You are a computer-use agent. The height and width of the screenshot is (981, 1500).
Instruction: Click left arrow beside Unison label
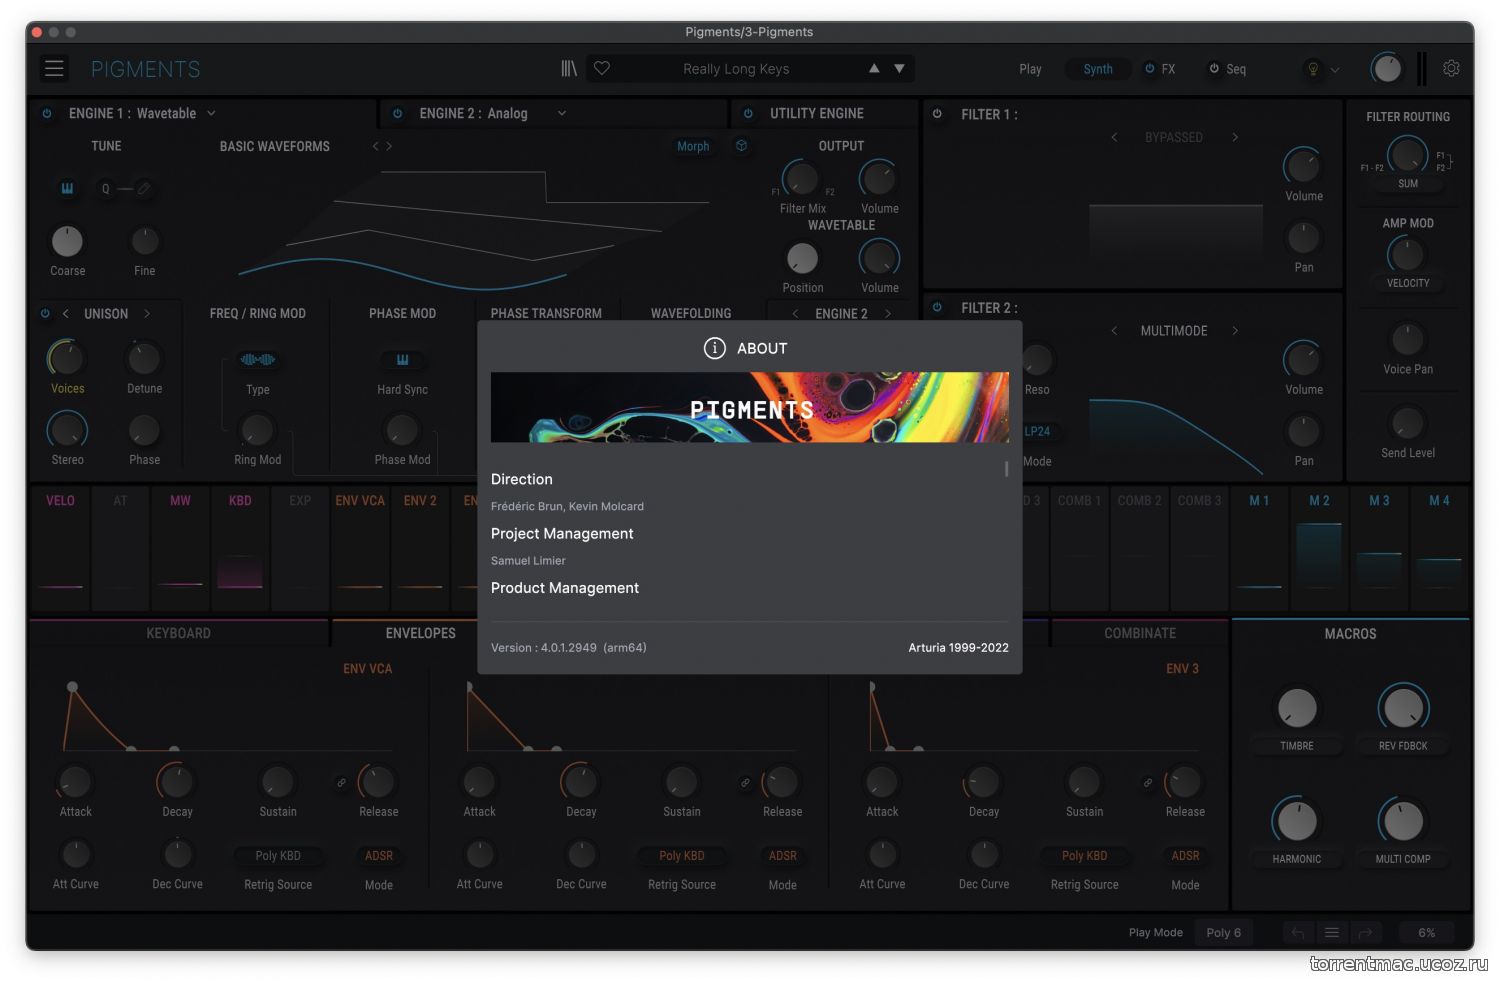66,314
